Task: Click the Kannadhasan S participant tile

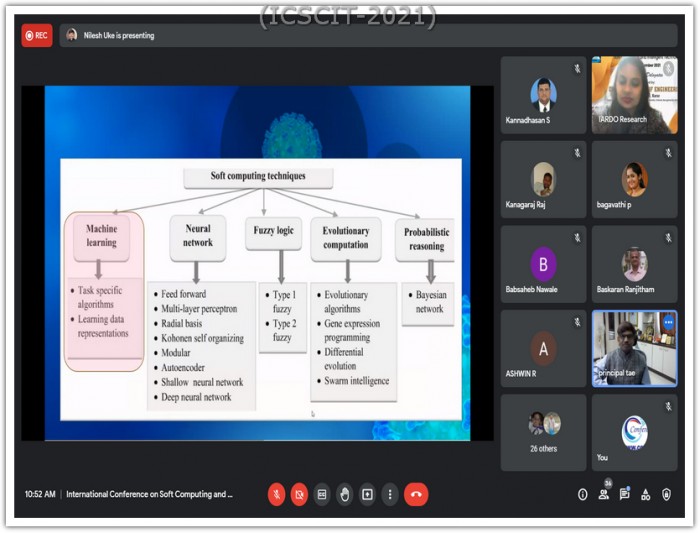Action: pos(543,95)
